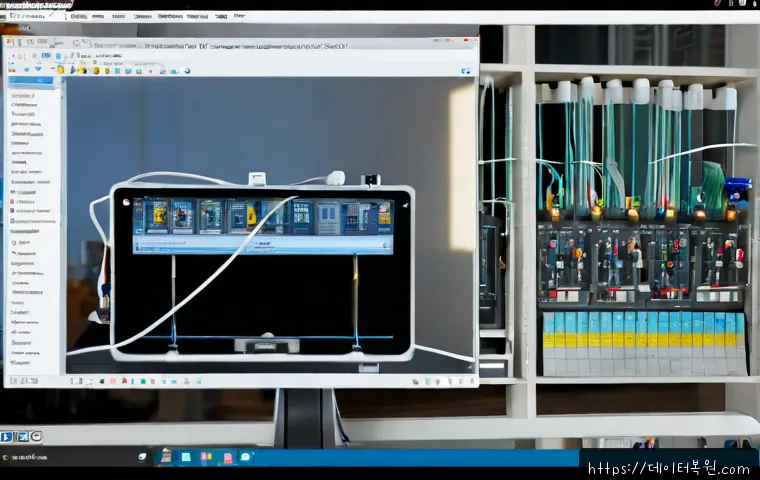Click the pink icon at the start of the upper toolbar
This screenshot has width=760, height=480.
point(19,56)
